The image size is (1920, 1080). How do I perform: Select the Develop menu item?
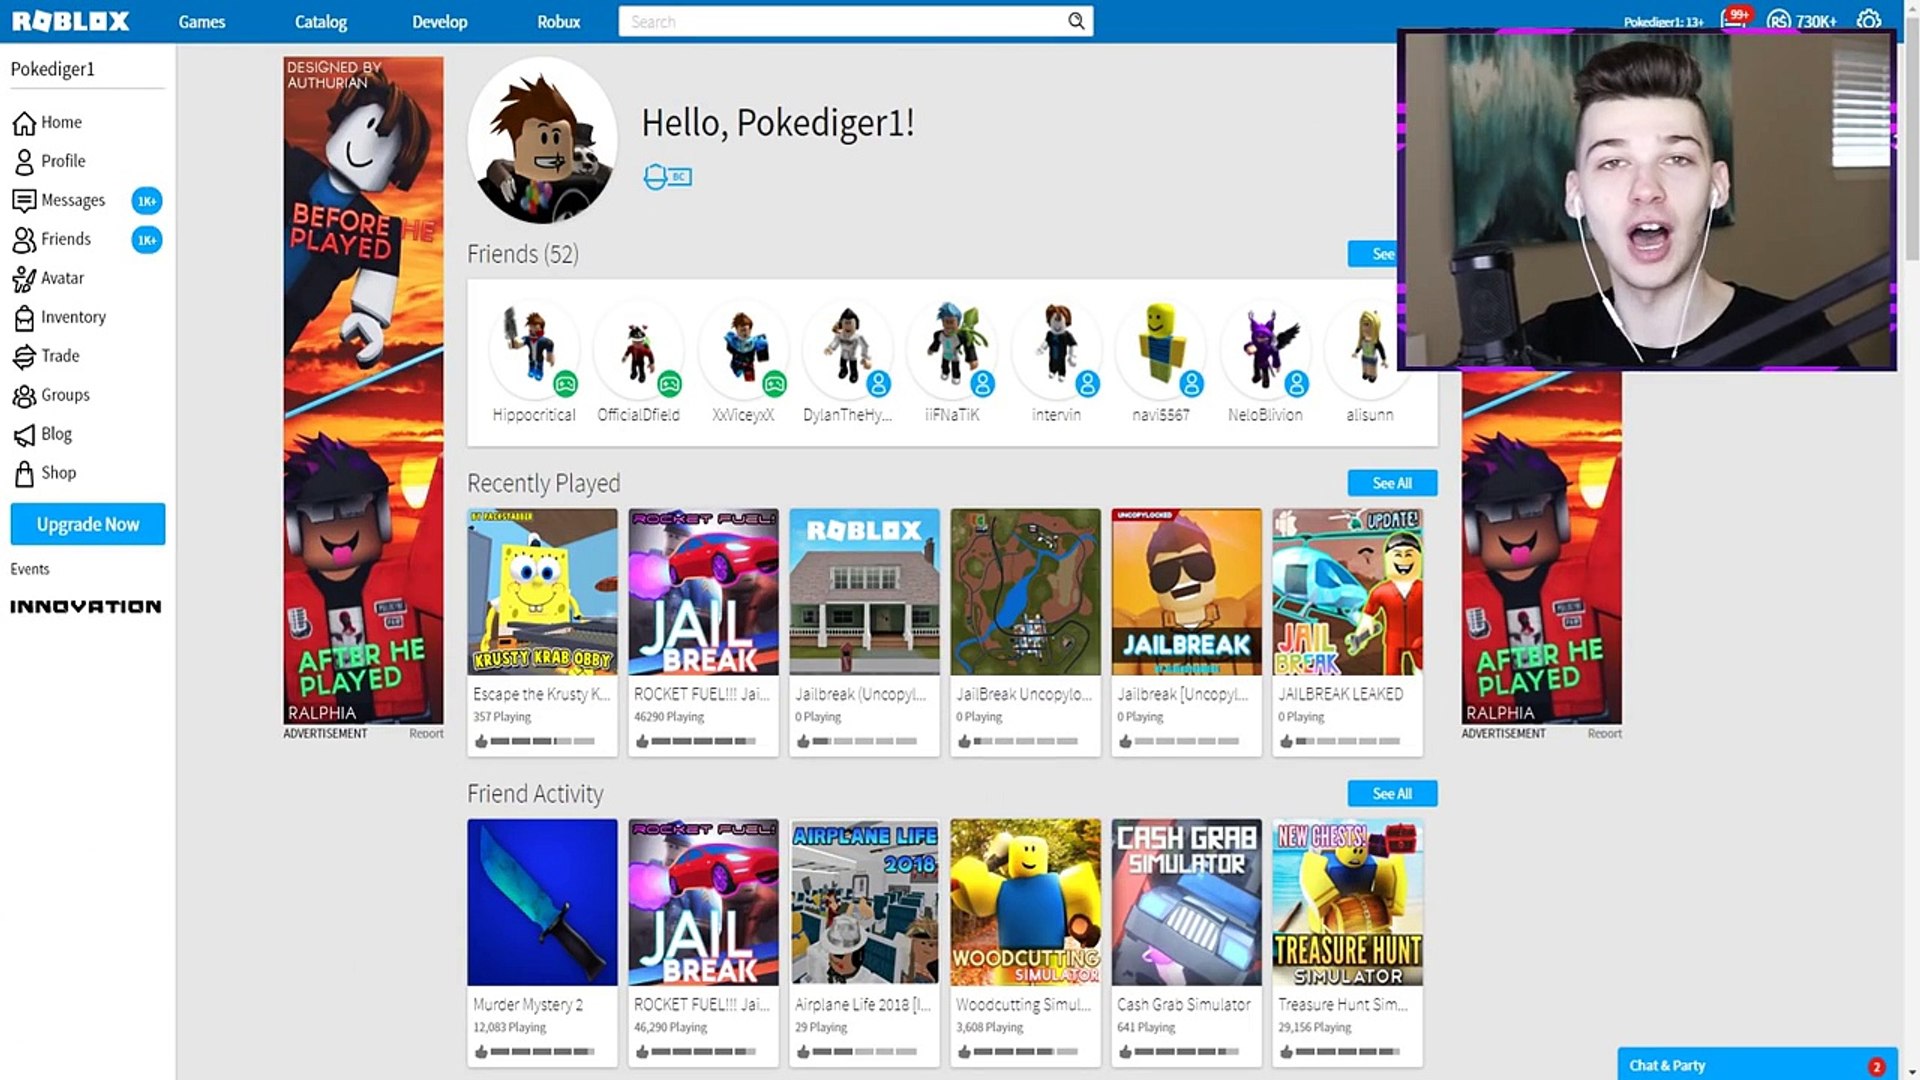coord(439,21)
